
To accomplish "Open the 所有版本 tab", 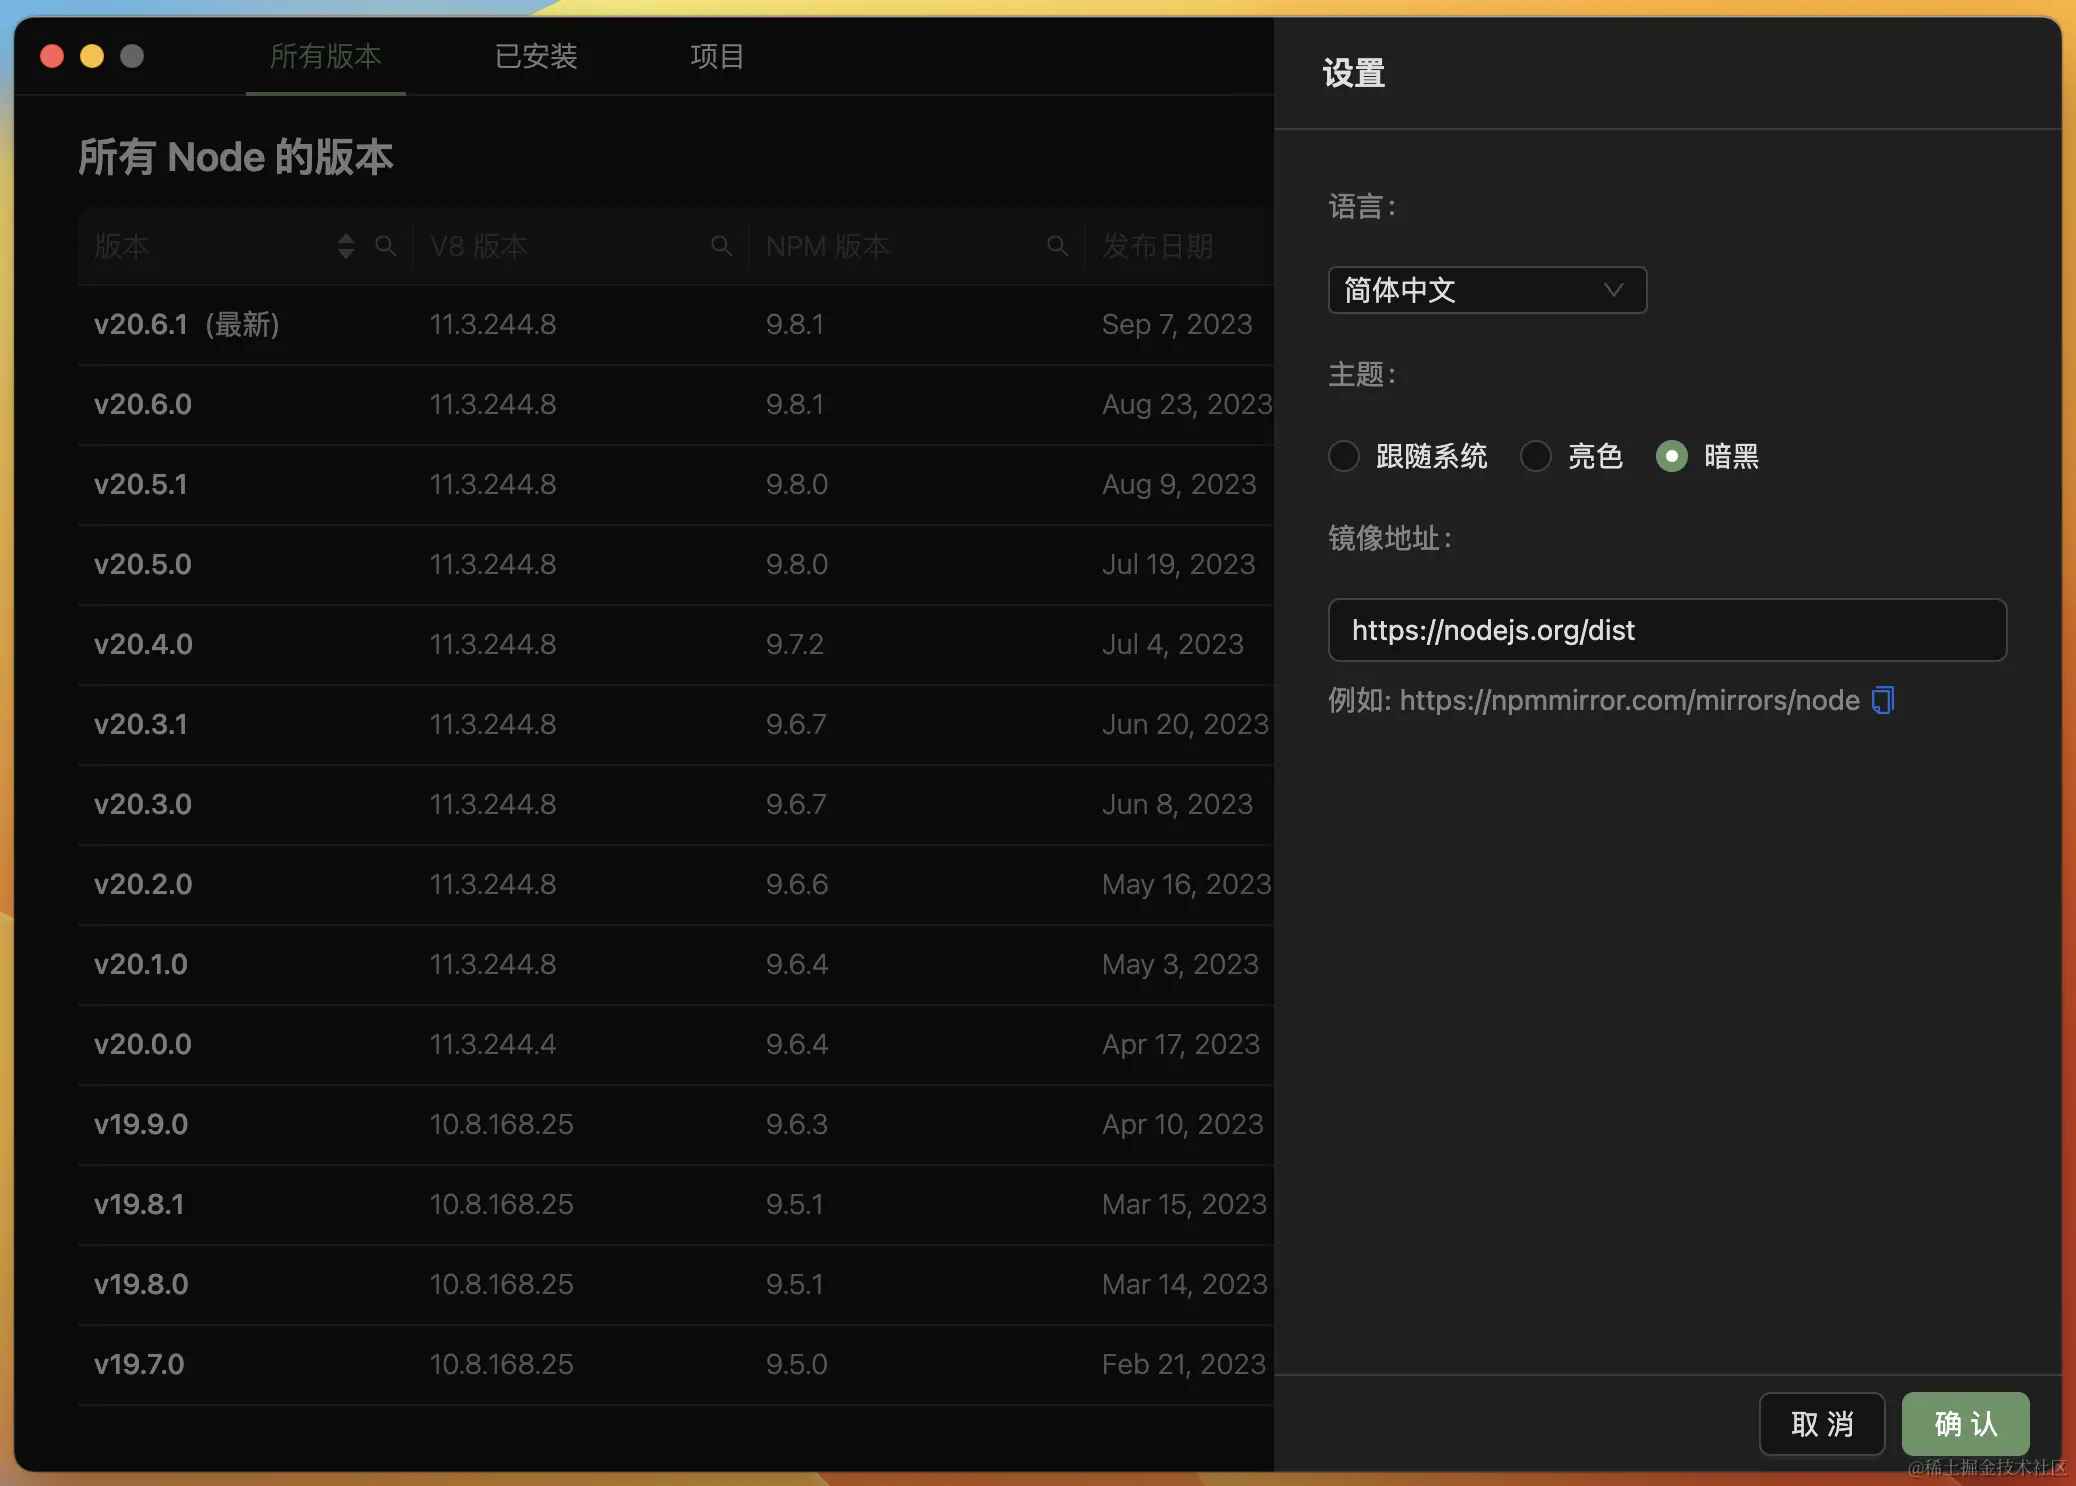I will pyautogui.click(x=326, y=56).
